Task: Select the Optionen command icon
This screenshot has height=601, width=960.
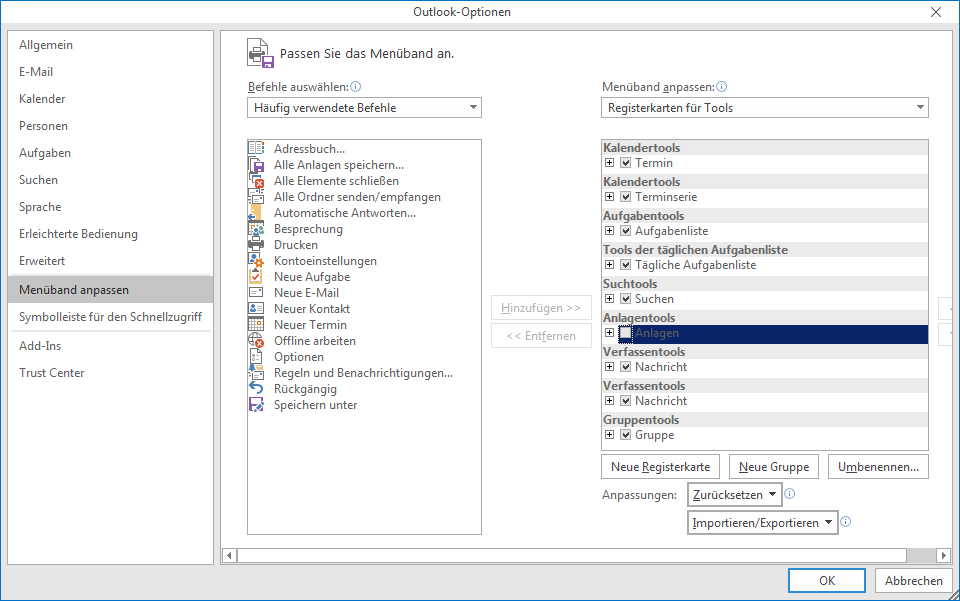Action: click(x=256, y=357)
